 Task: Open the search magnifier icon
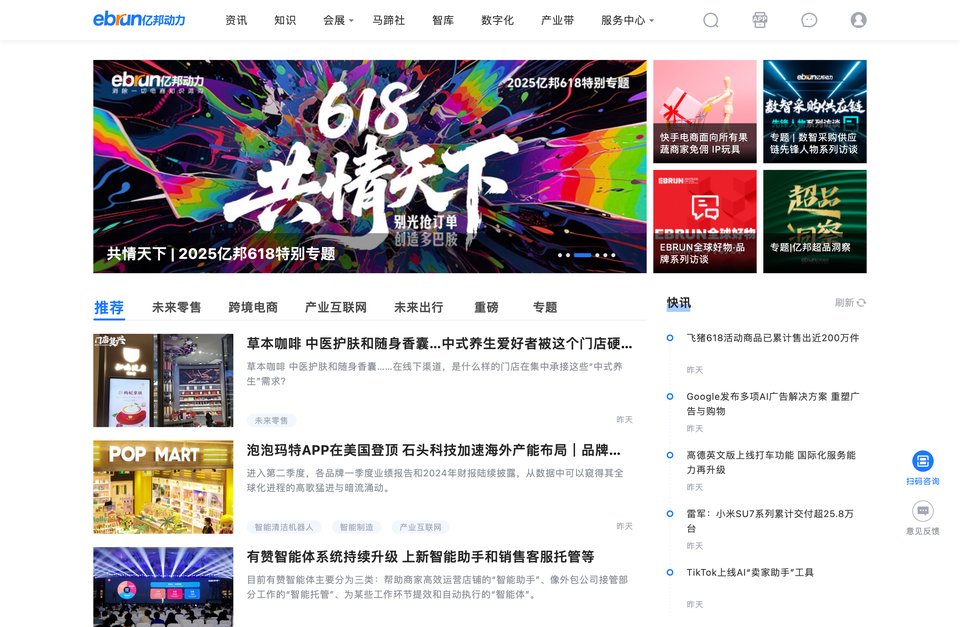711,20
